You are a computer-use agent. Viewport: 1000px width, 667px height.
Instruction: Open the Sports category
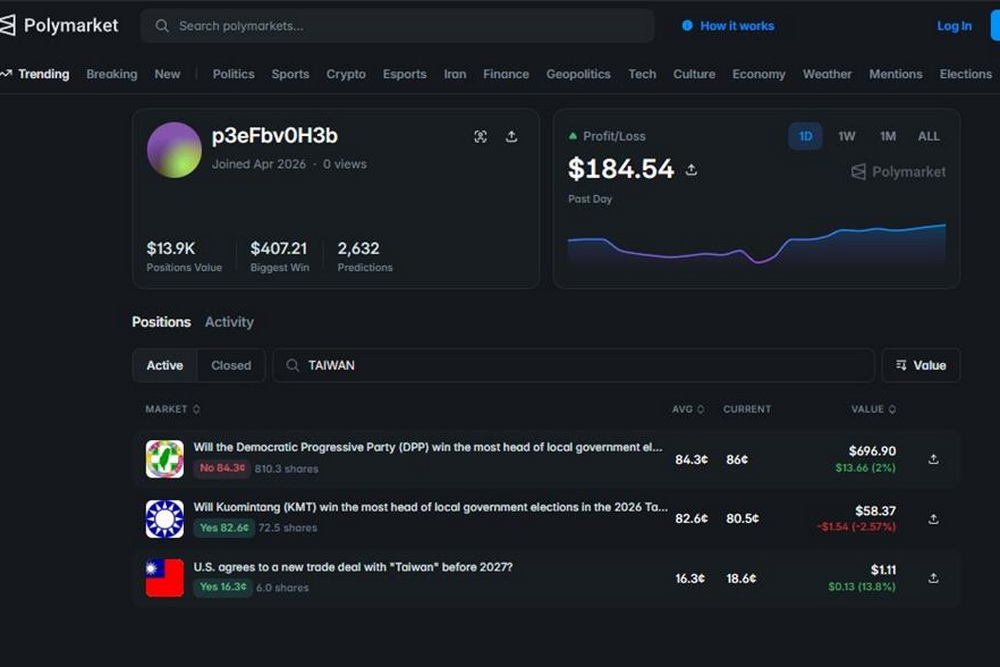coord(290,74)
